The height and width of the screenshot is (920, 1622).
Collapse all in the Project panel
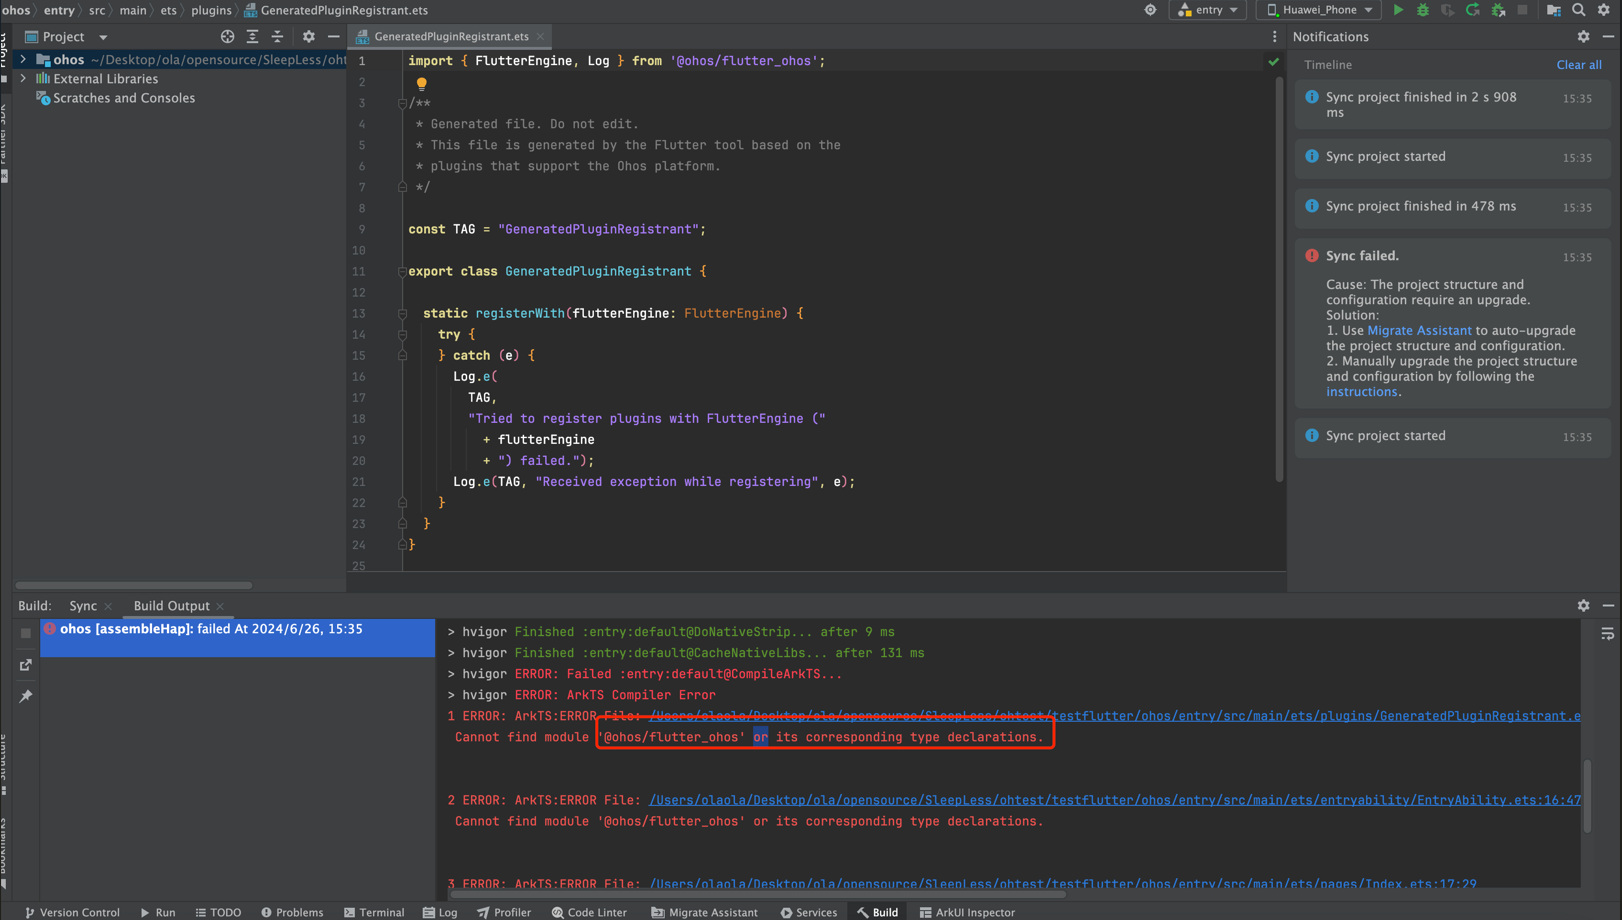pyautogui.click(x=277, y=37)
